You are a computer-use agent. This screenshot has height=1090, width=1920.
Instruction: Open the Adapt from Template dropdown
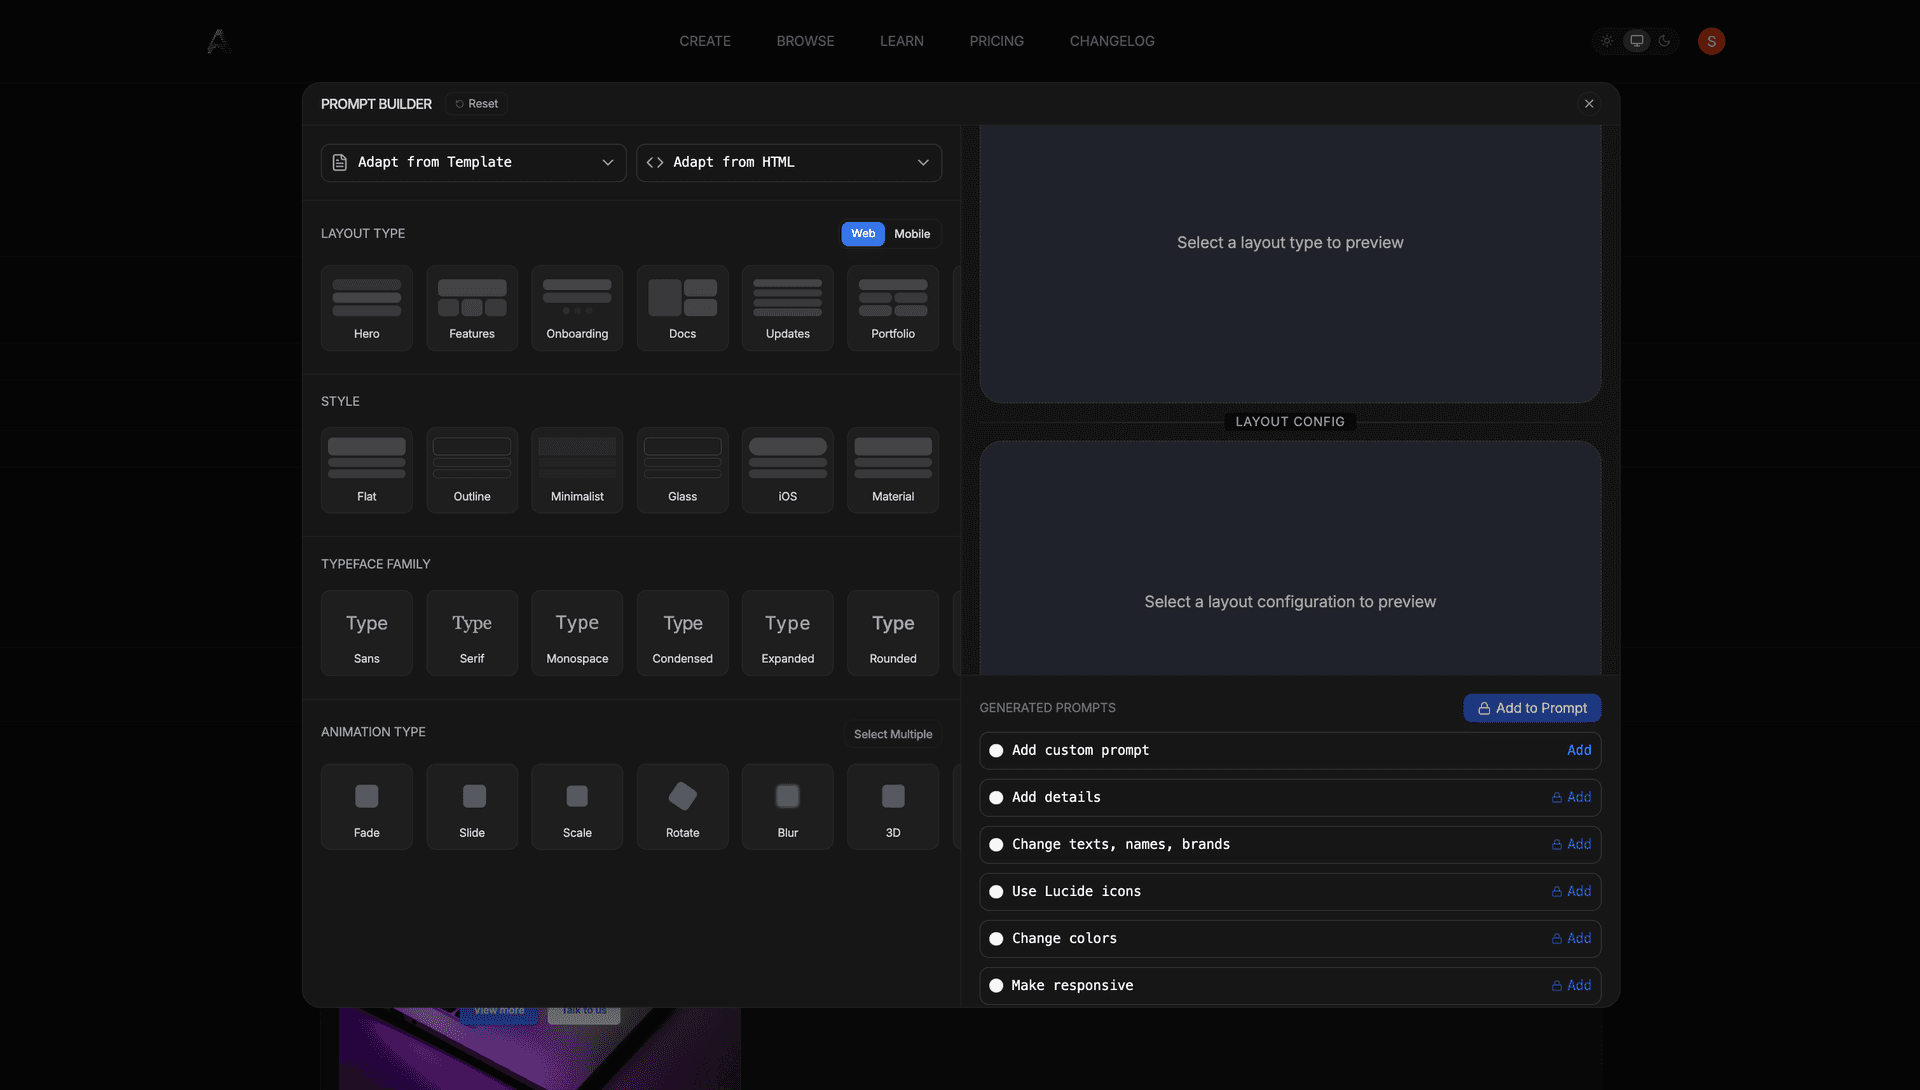(x=473, y=162)
